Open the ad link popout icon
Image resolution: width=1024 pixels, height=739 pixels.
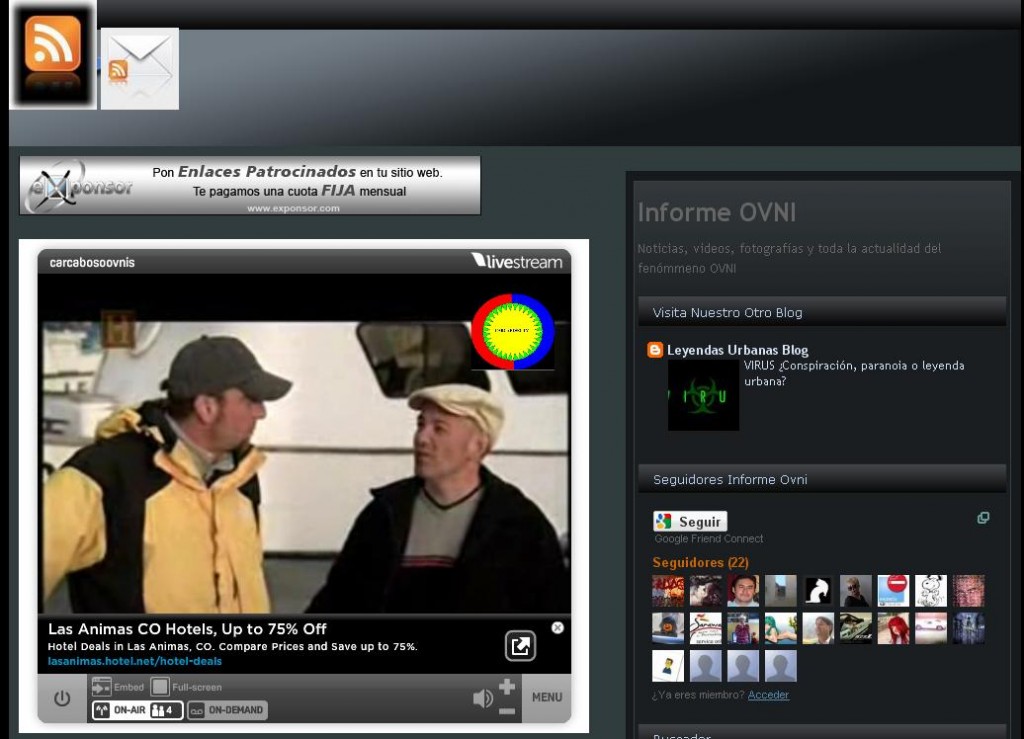point(520,646)
